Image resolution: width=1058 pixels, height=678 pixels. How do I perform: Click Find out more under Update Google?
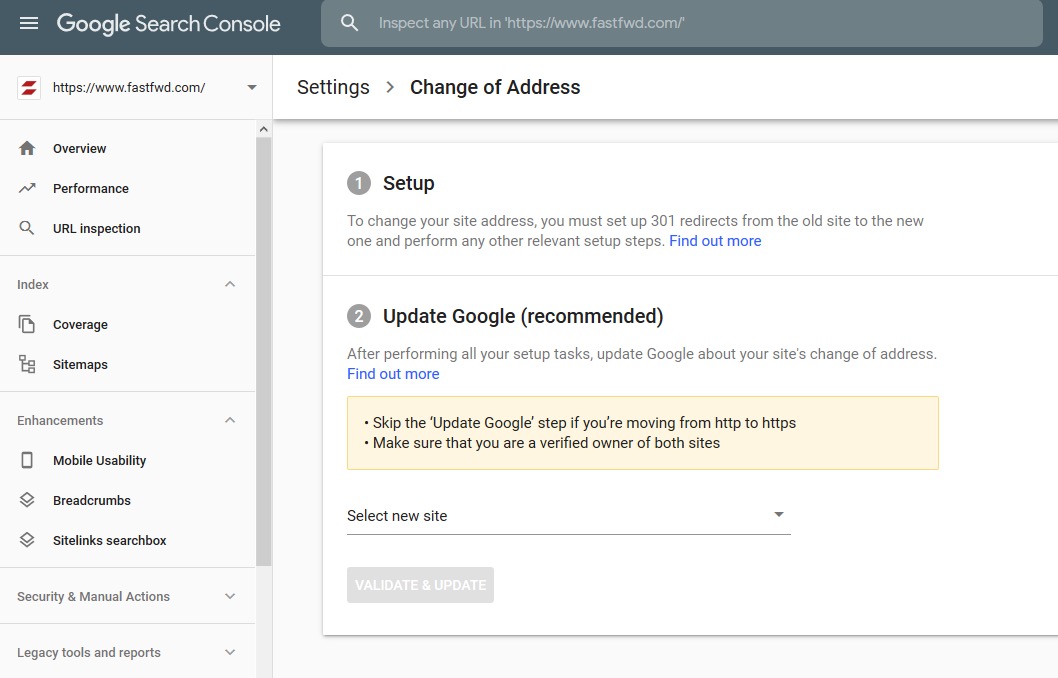coord(393,374)
